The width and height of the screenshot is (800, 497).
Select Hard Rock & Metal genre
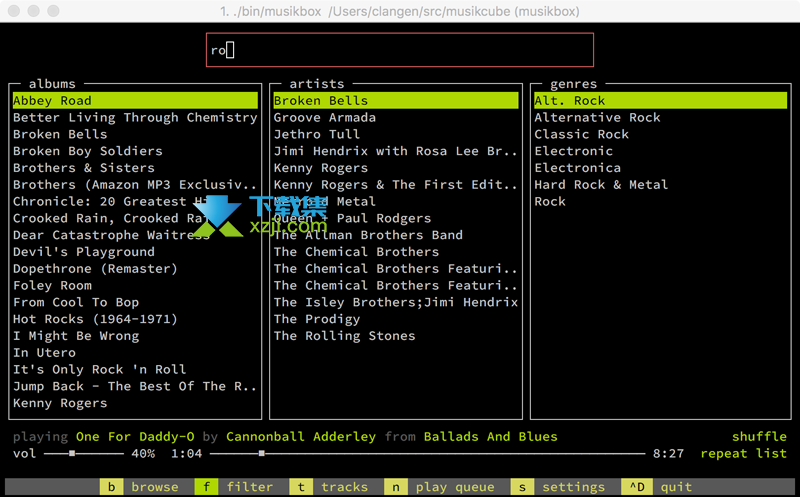661,185
